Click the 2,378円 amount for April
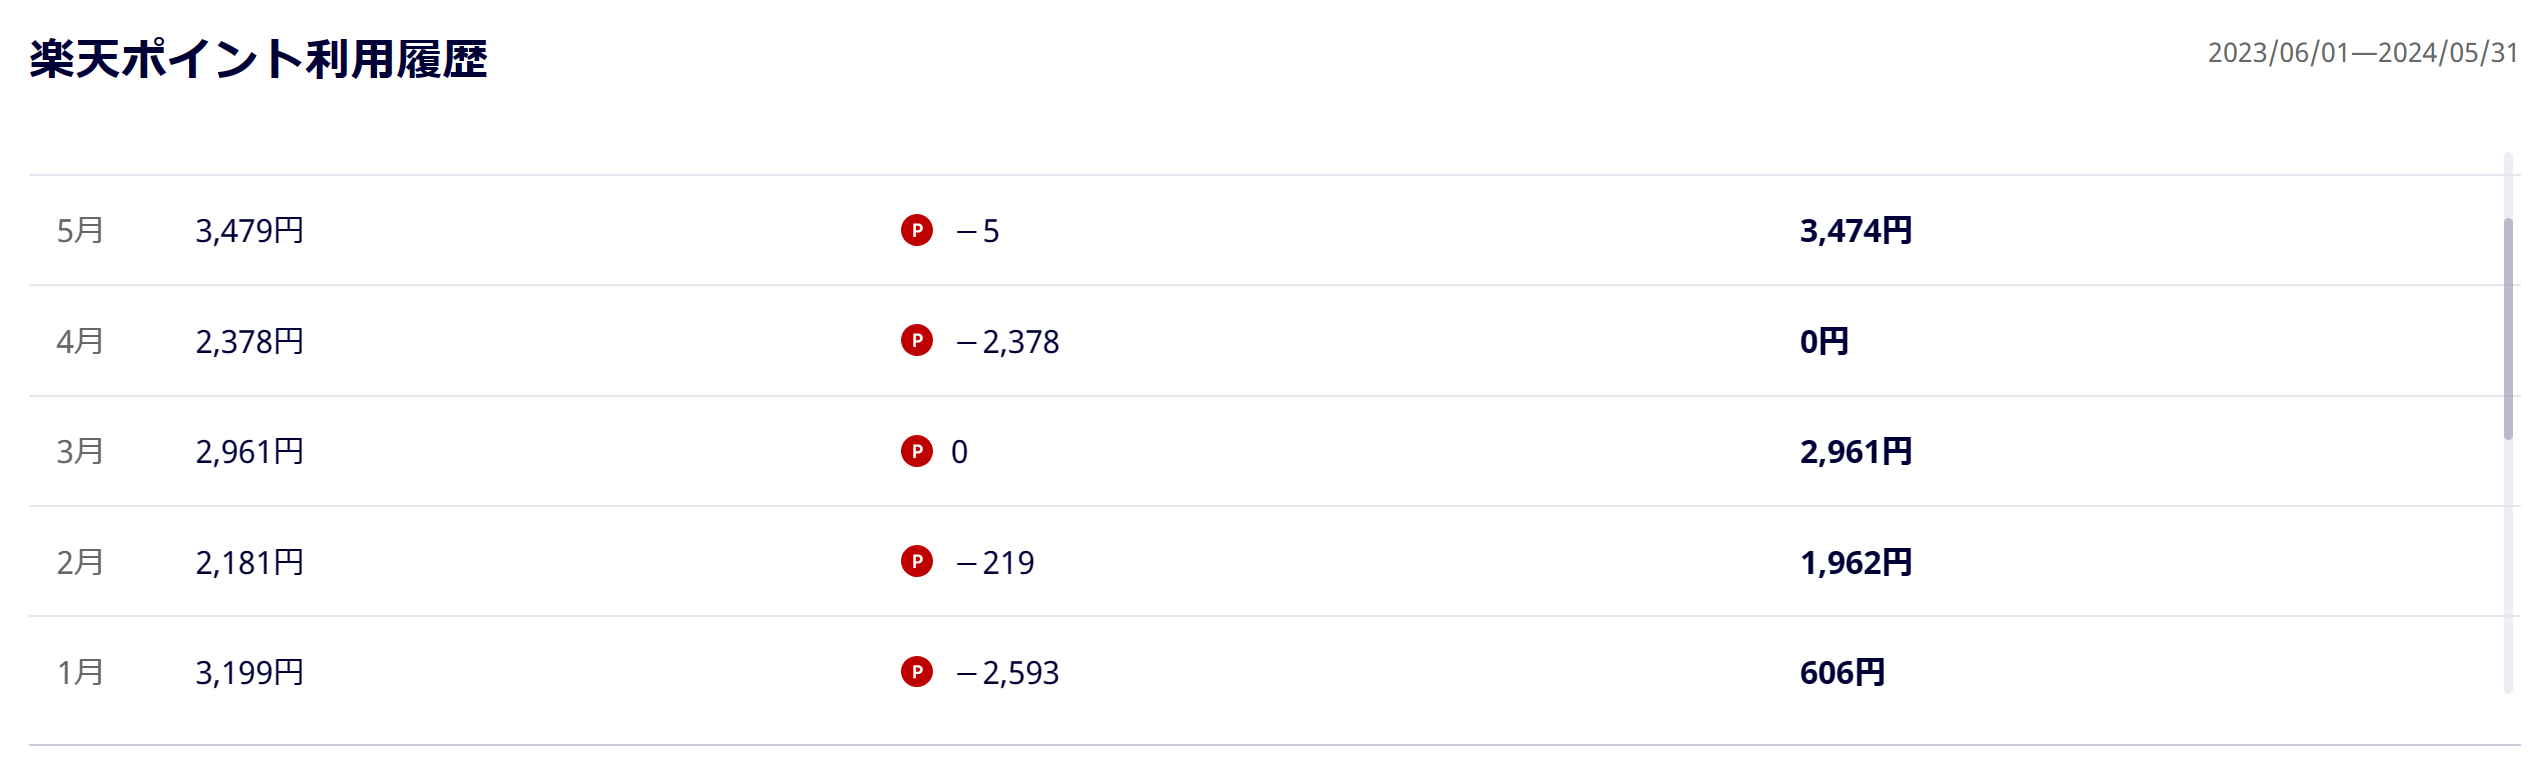This screenshot has width=2536, height=757. click(249, 342)
